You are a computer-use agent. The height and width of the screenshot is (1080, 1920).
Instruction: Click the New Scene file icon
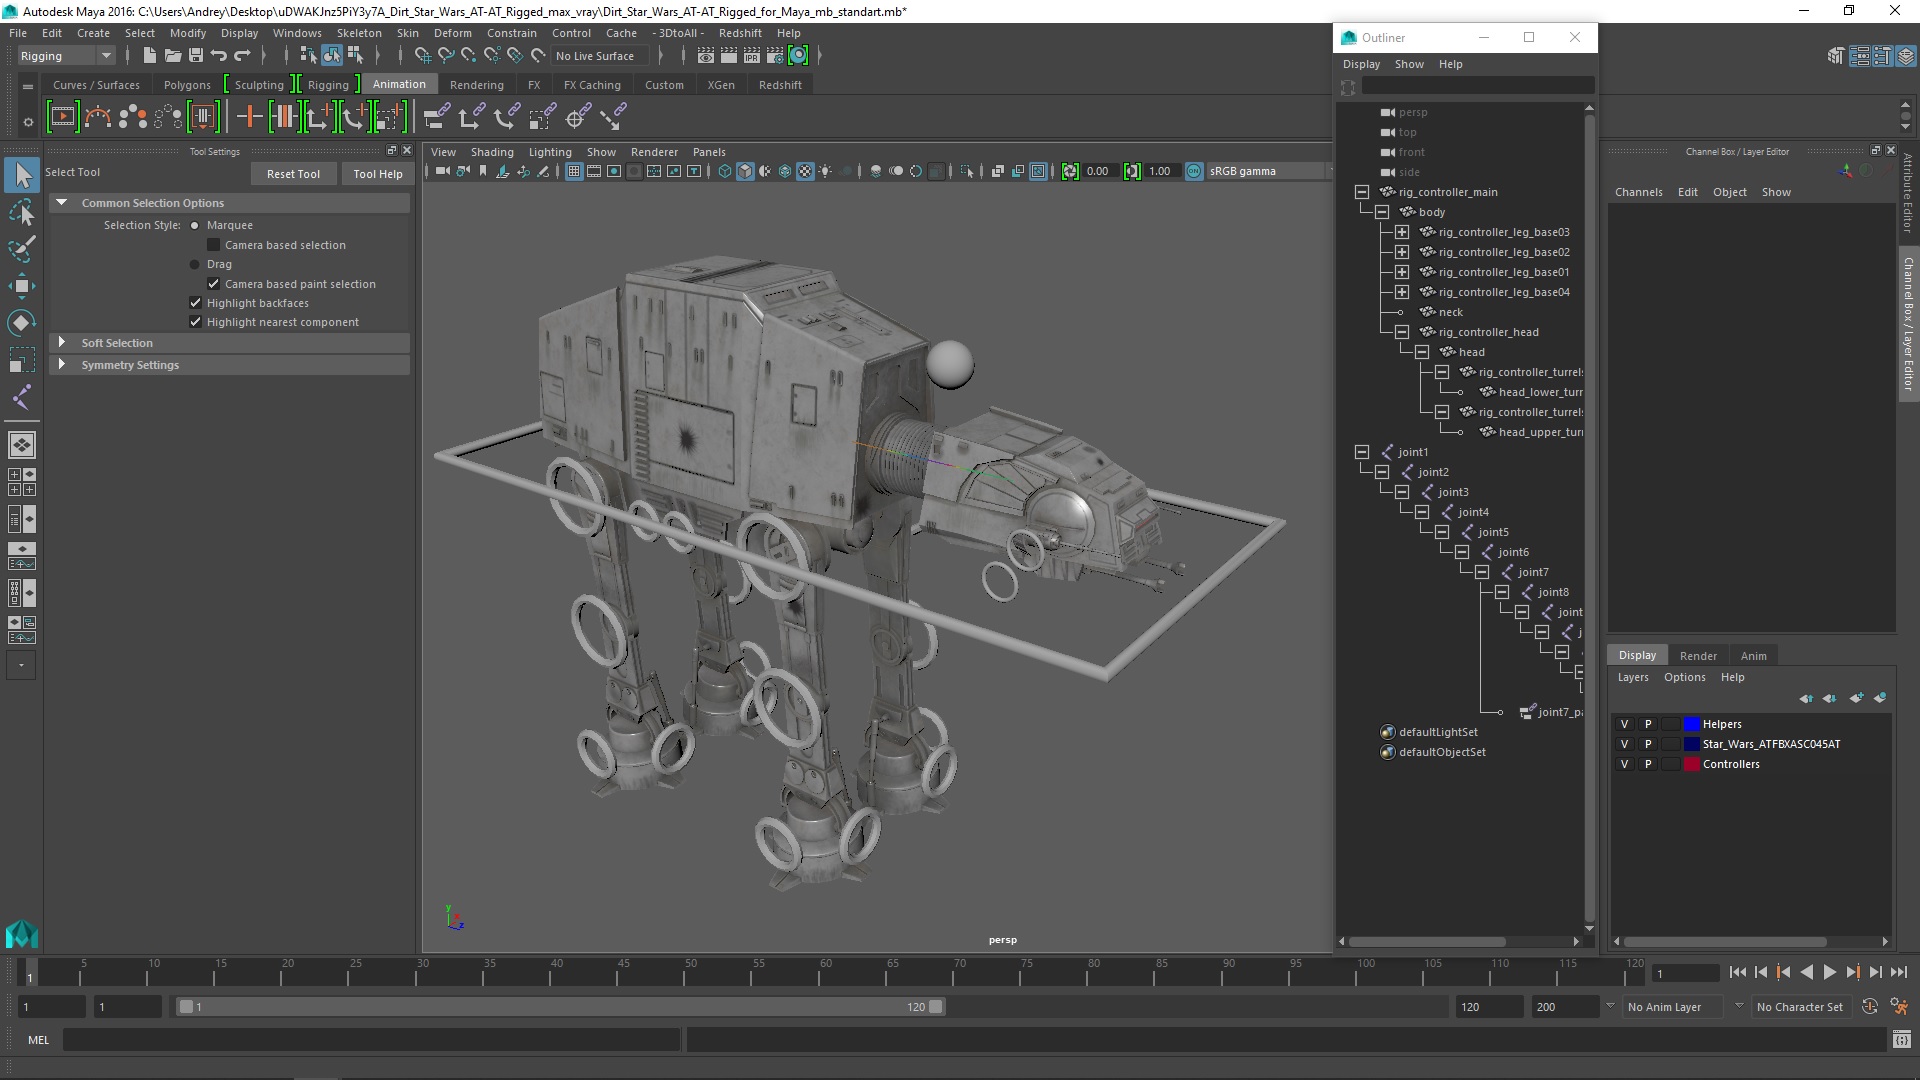149,56
